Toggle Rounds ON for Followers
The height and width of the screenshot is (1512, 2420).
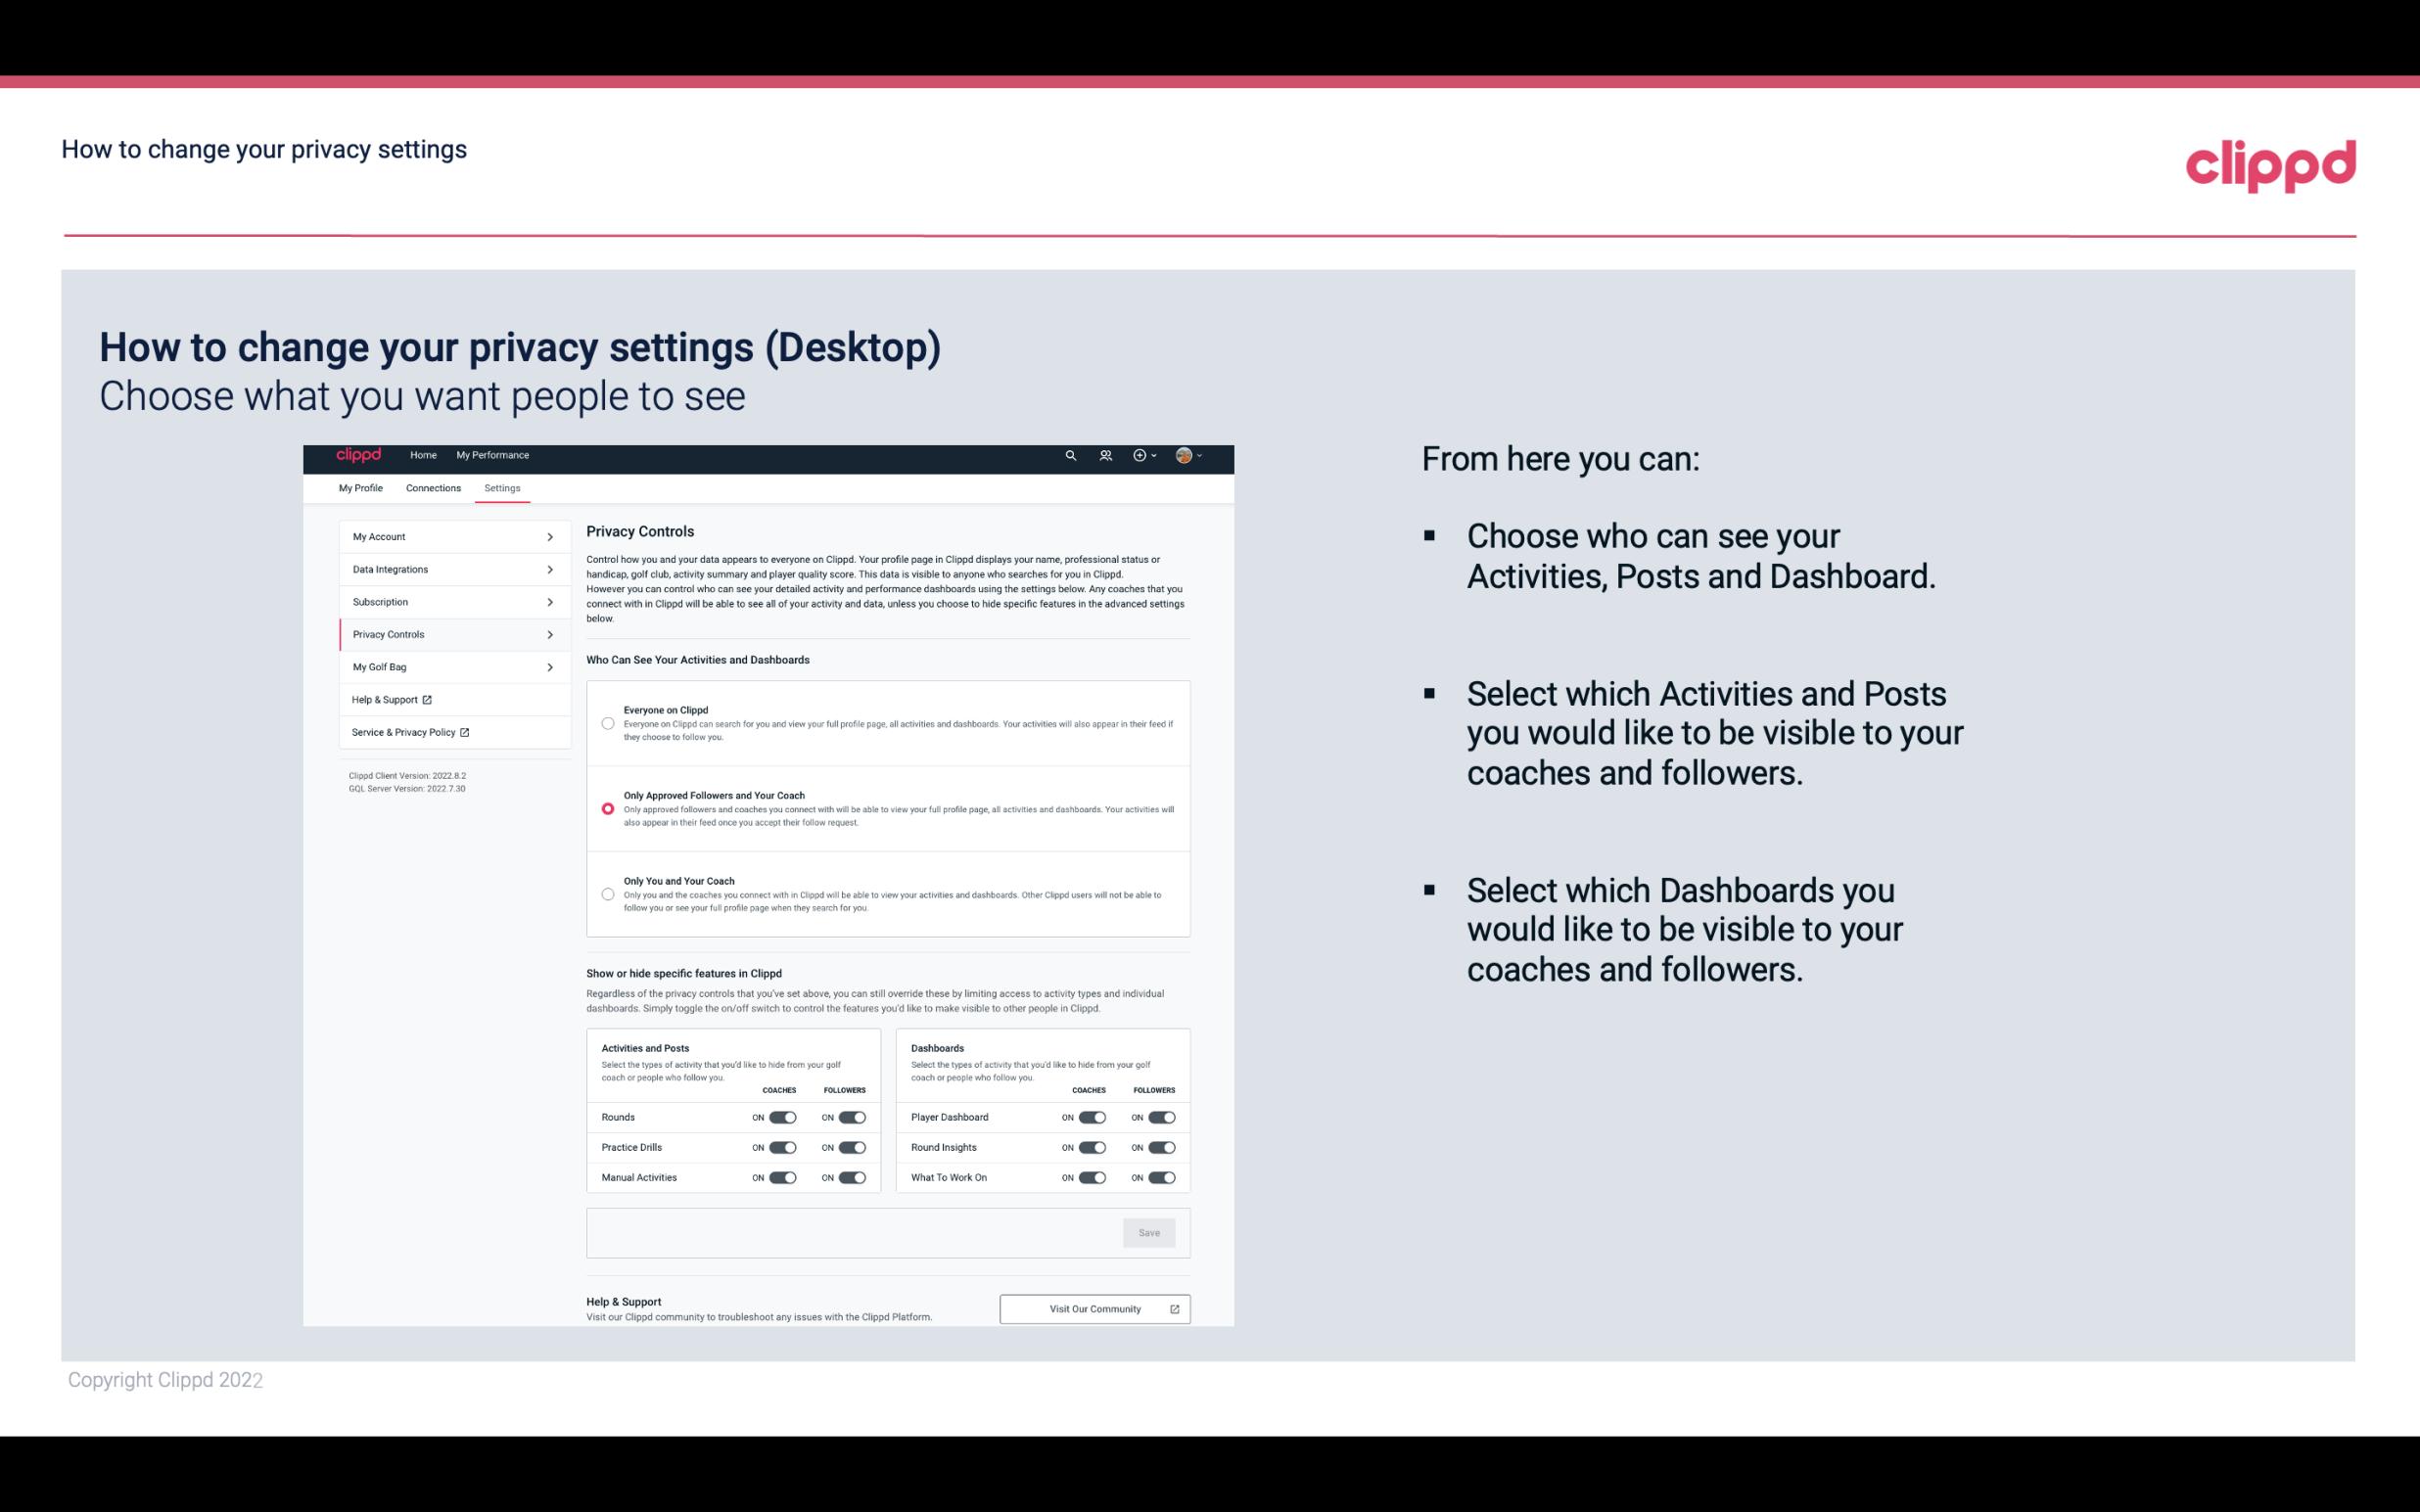[850, 1117]
